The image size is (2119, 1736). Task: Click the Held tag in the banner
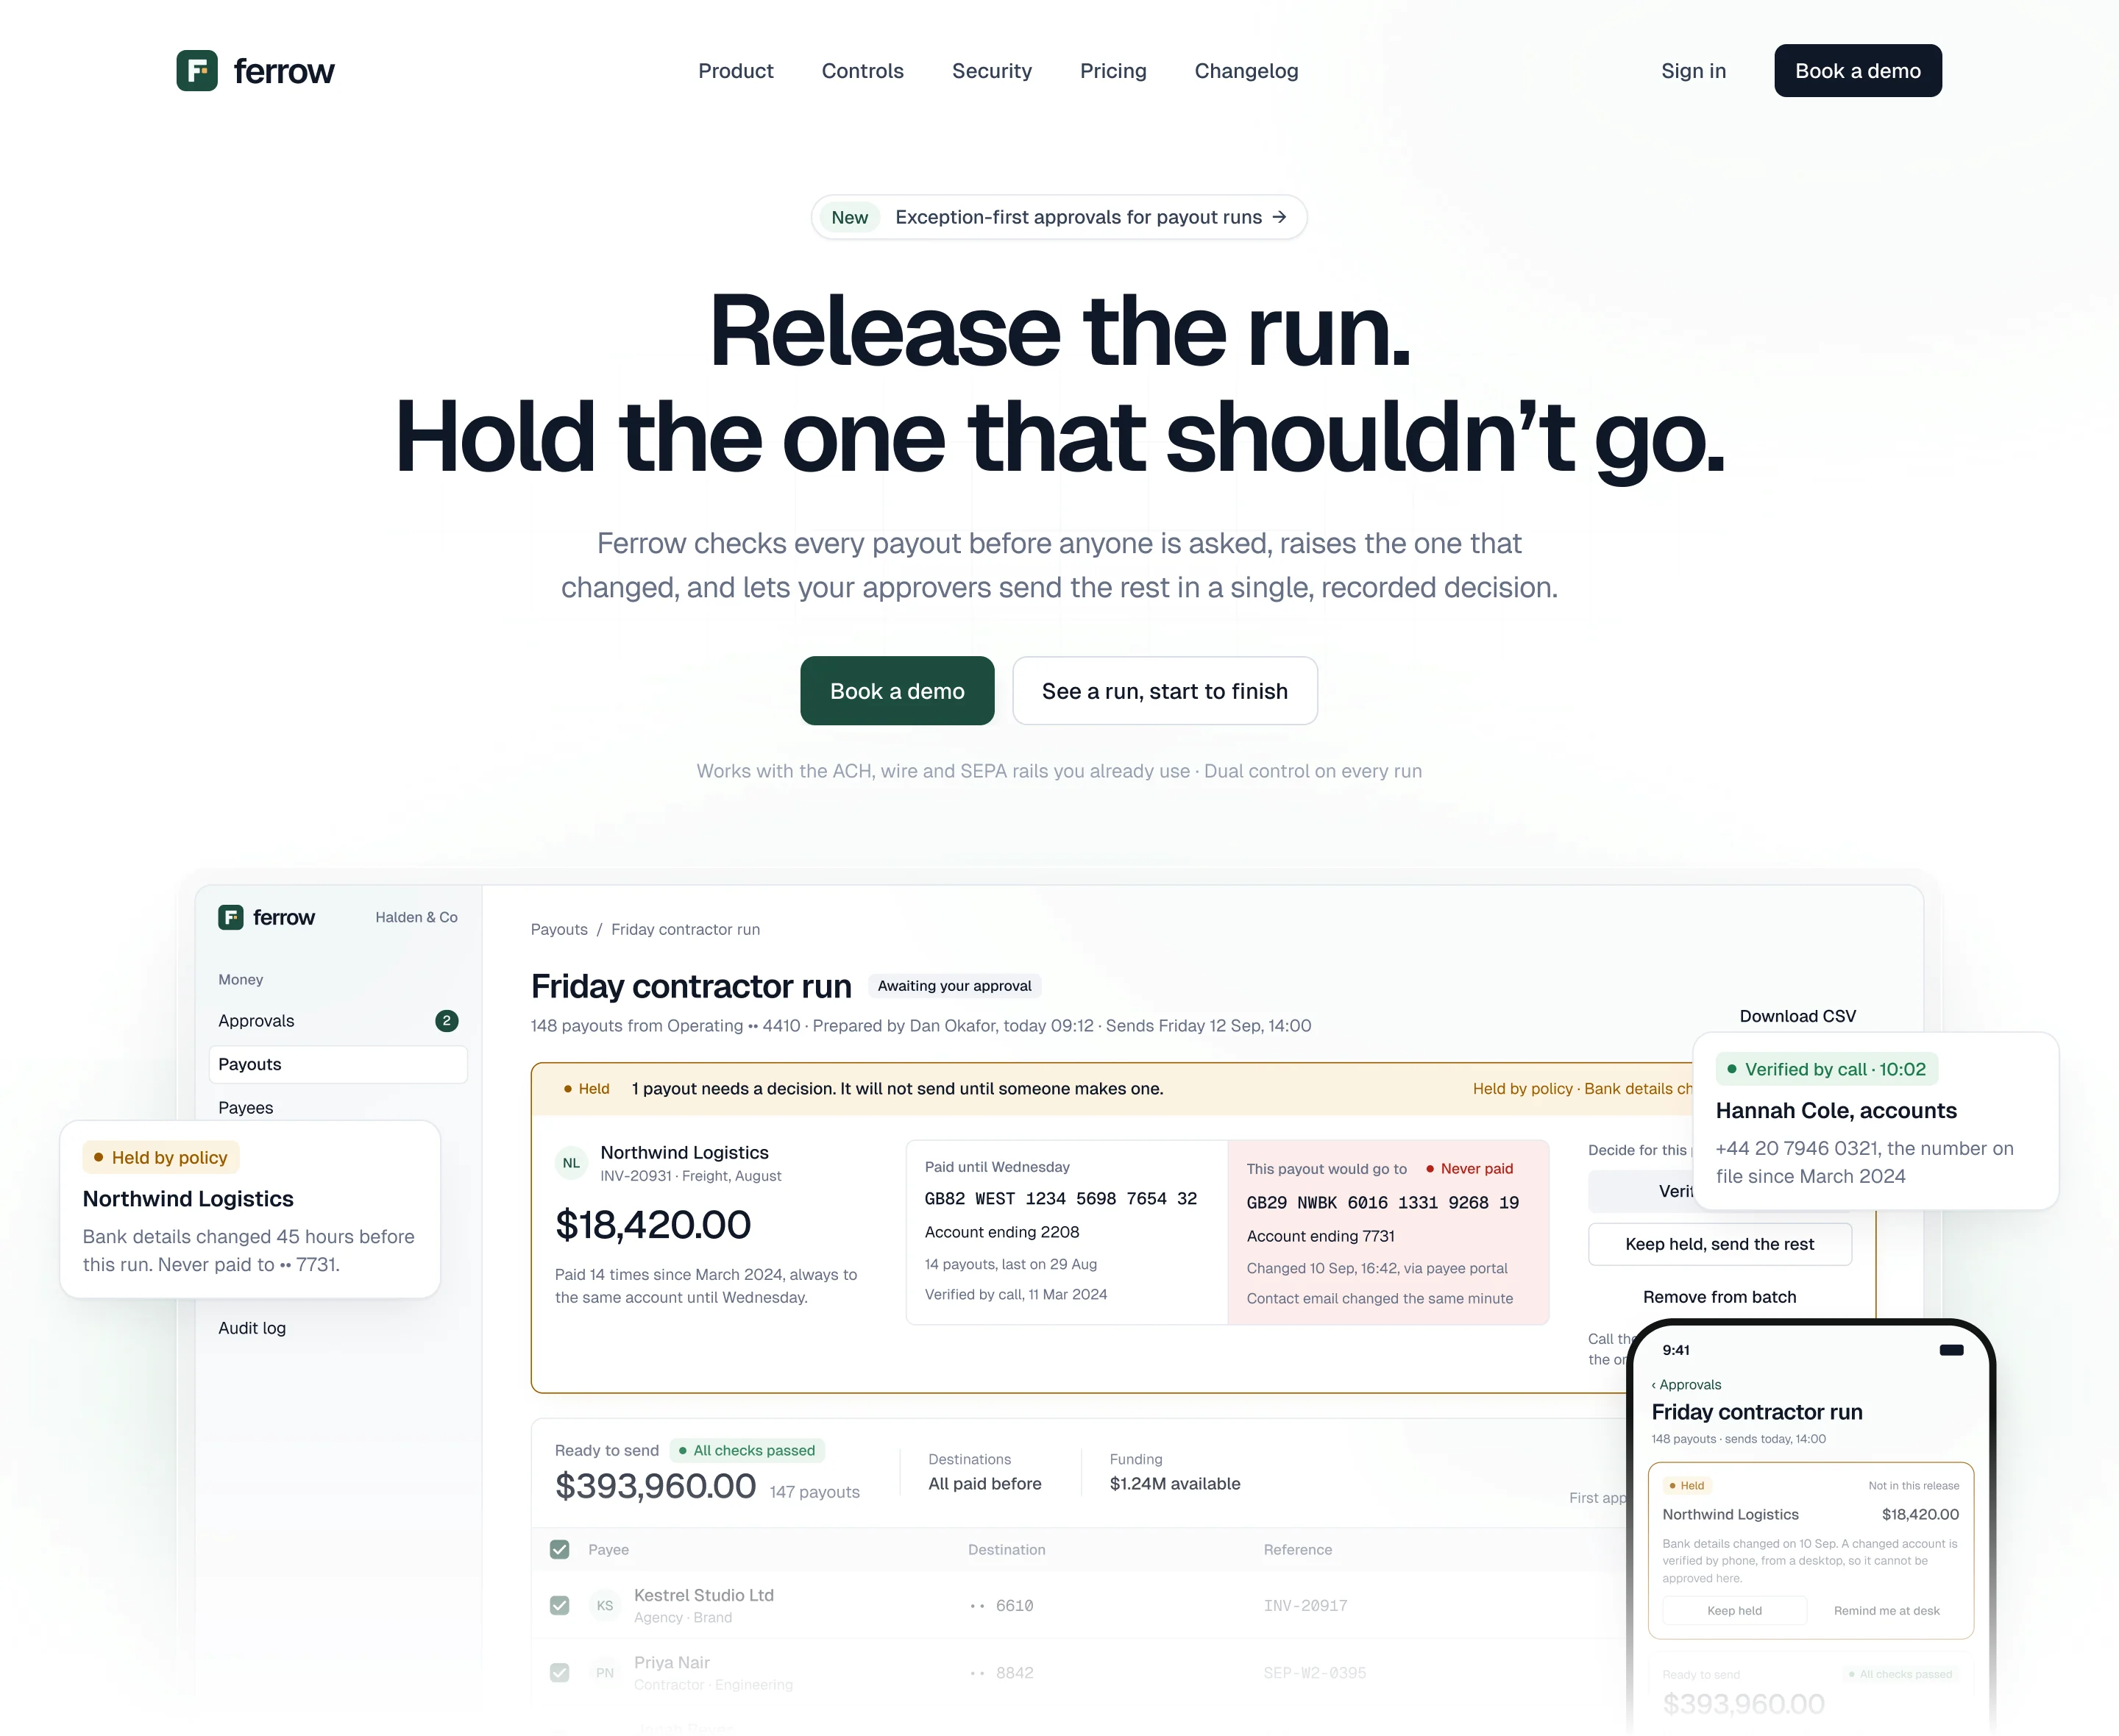coord(586,1089)
